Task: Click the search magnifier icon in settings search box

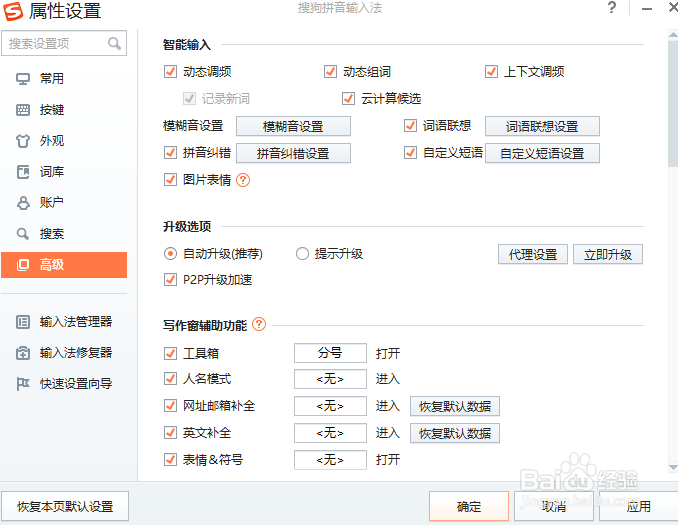Action: click(114, 43)
